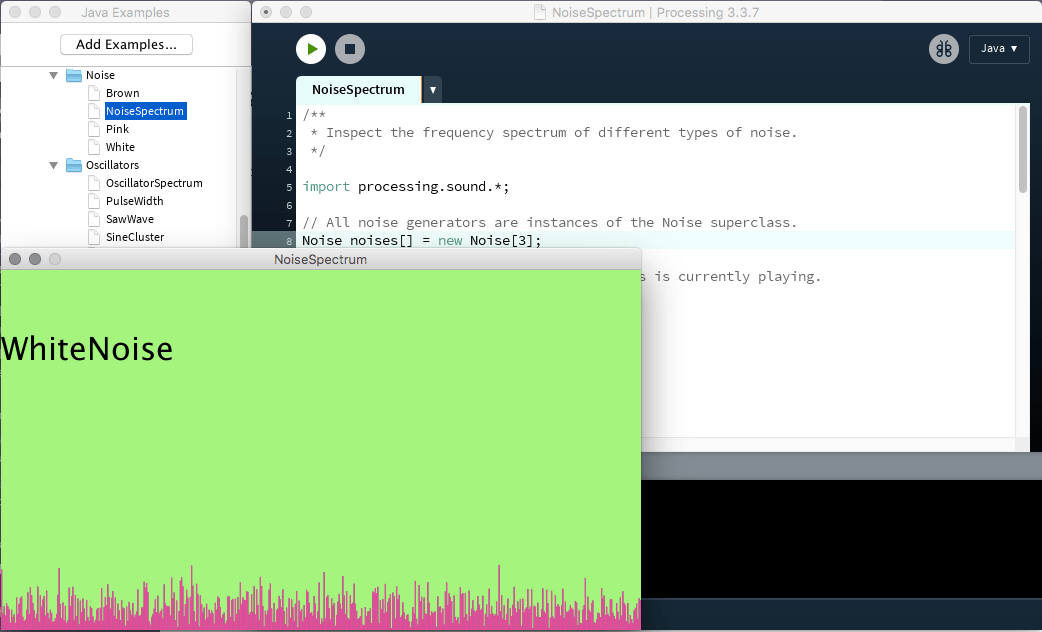Click the Oscillators folder icon

pyautogui.click(x=74, y=165)
